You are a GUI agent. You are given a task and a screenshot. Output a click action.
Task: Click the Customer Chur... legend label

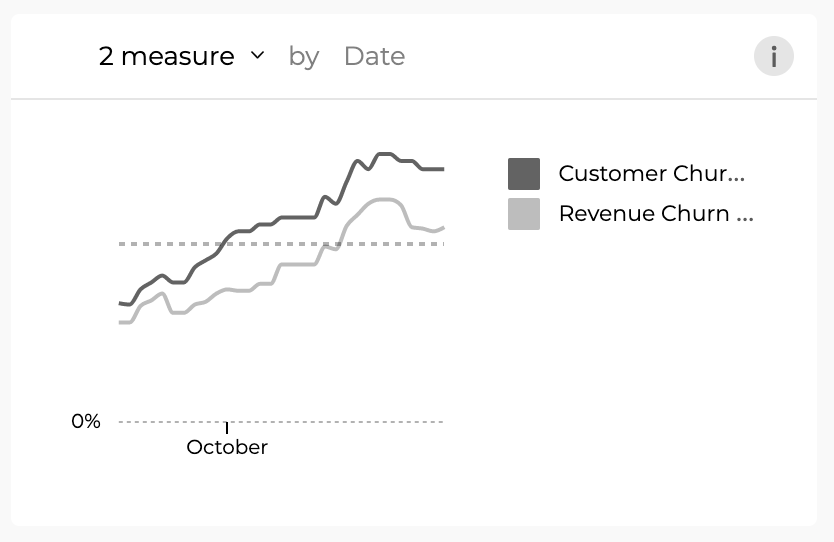652,173
